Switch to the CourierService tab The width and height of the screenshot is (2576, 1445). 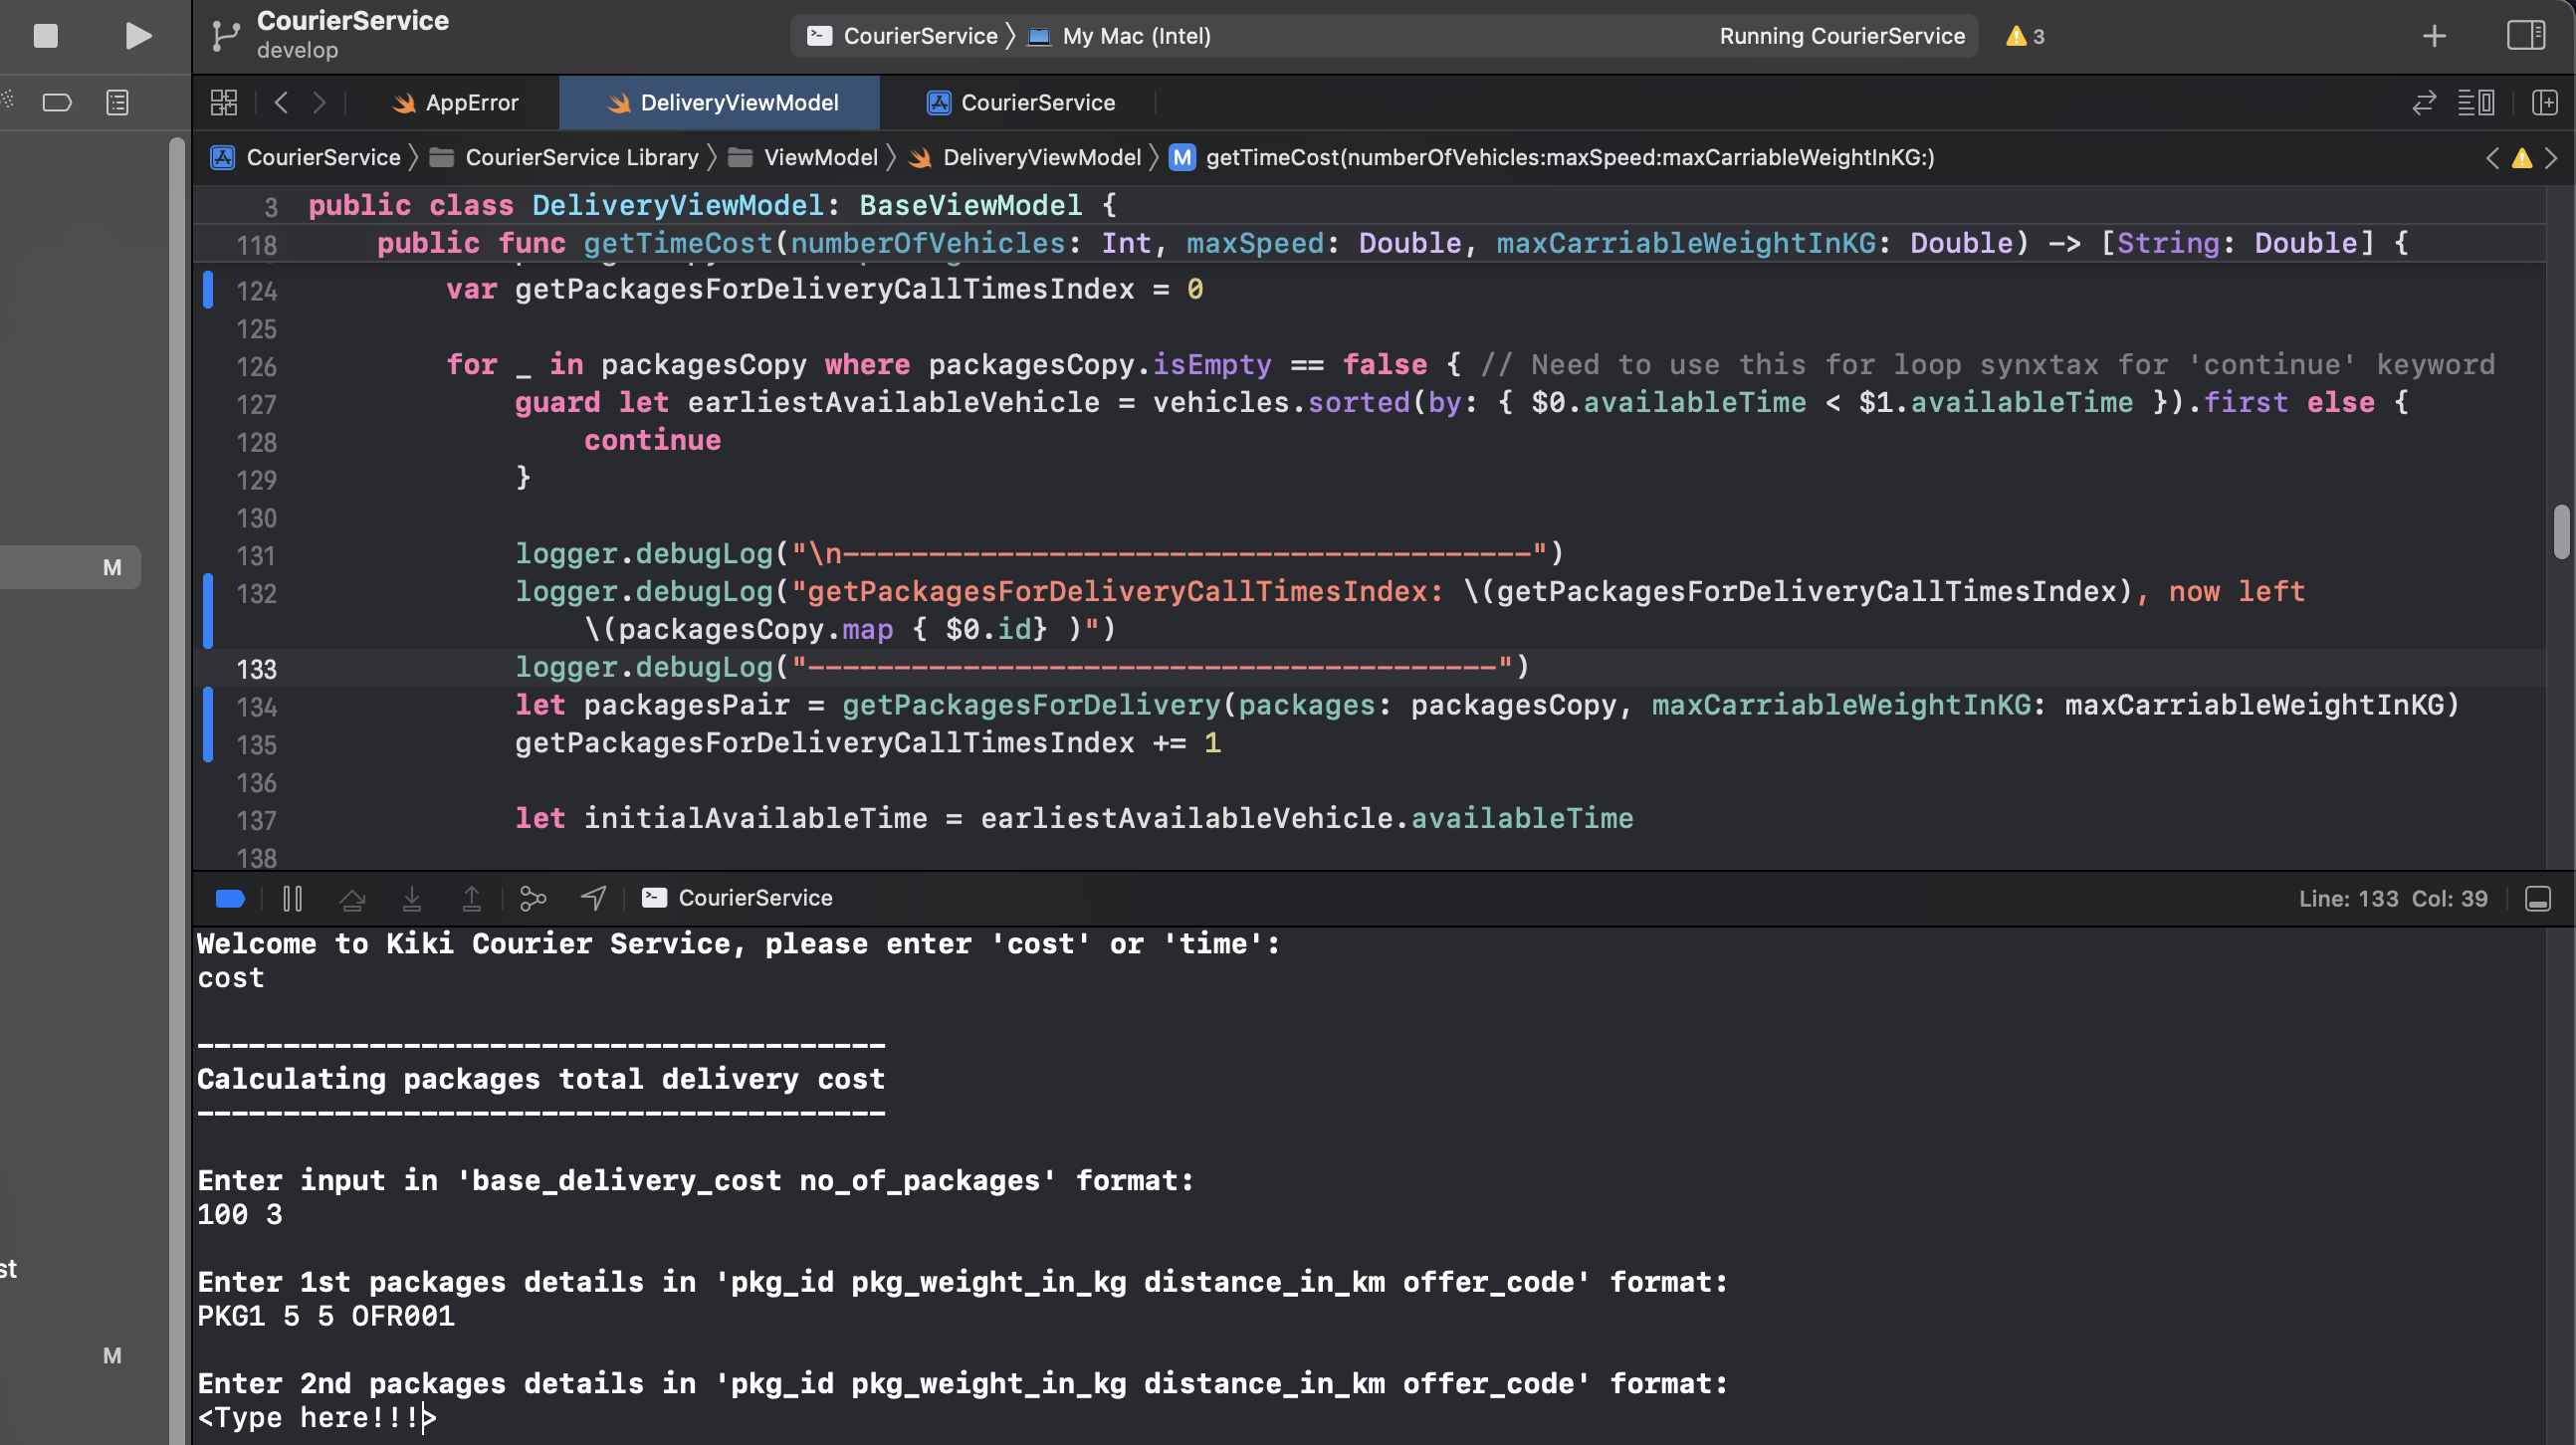click(x=1022, y=102)
